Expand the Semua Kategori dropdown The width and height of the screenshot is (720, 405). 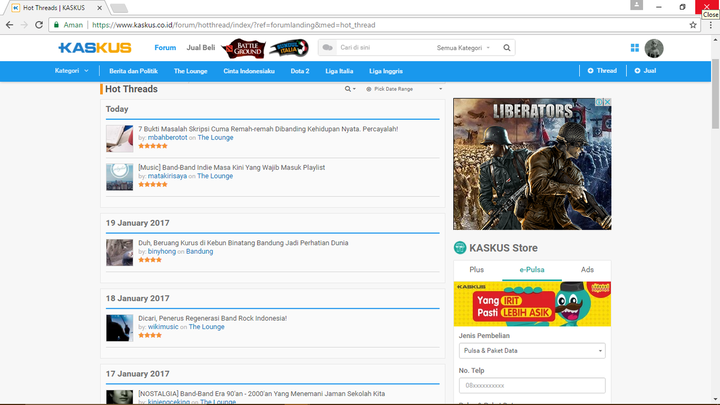463,48
